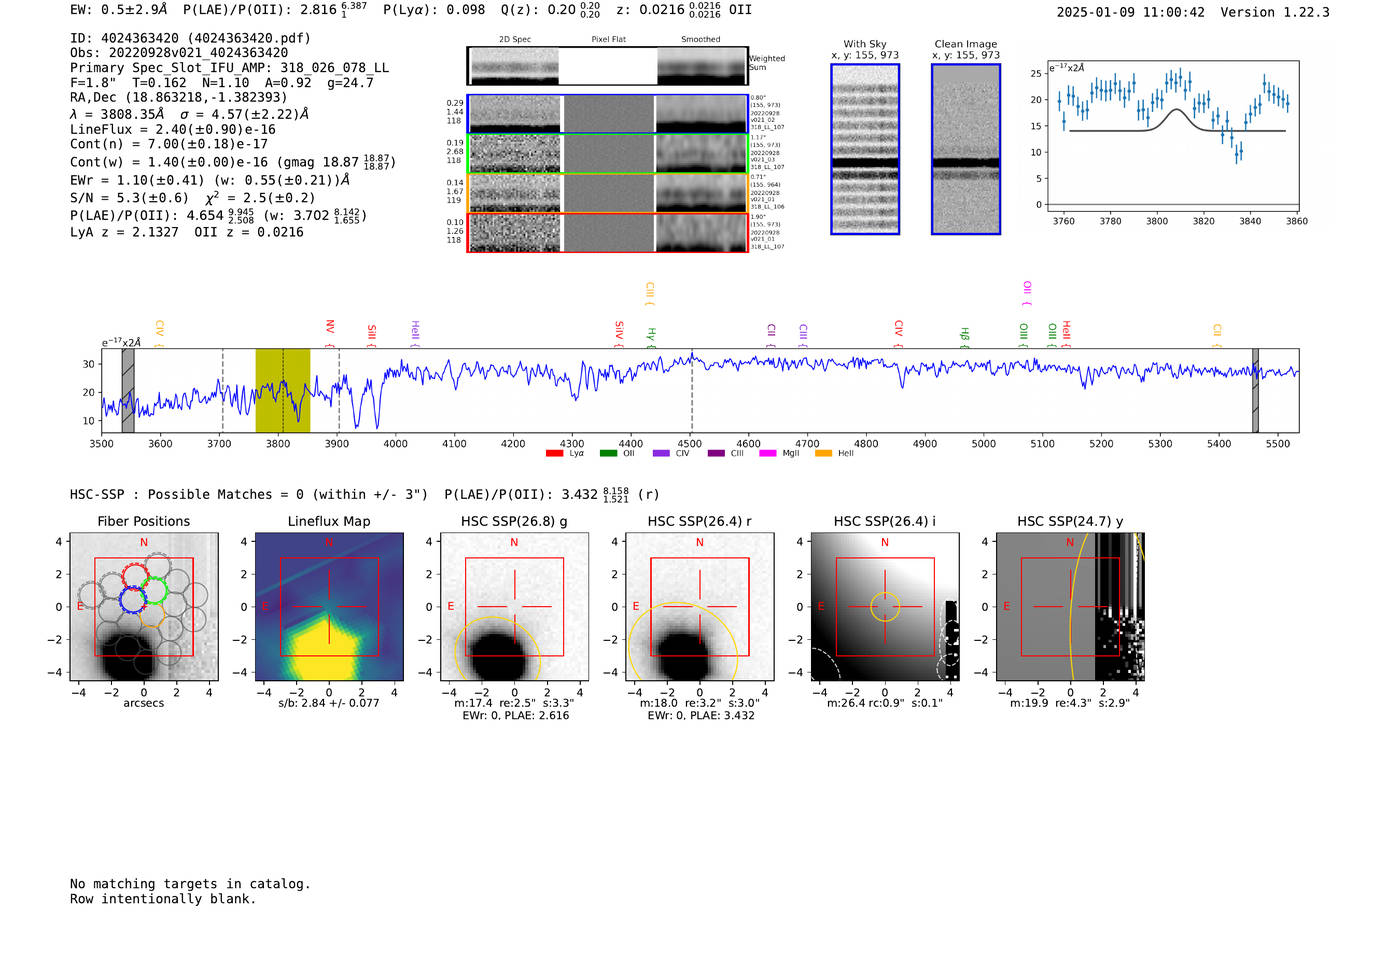Select the With Sky image panel
This screenshot has width=1400, height=953.
point(865,149)
